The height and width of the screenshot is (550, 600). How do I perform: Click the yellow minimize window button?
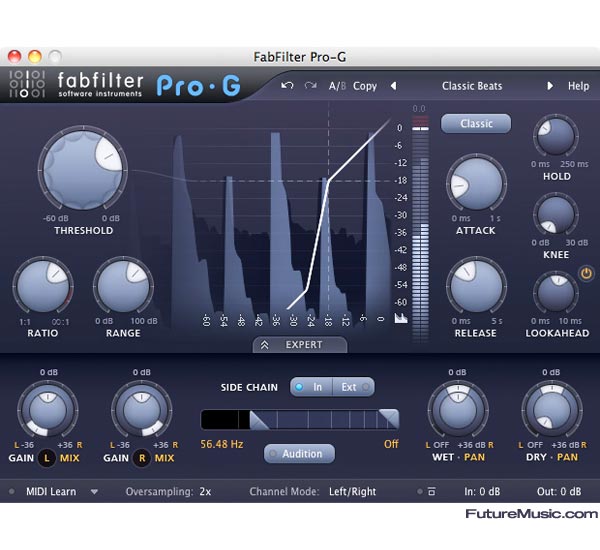35,57
